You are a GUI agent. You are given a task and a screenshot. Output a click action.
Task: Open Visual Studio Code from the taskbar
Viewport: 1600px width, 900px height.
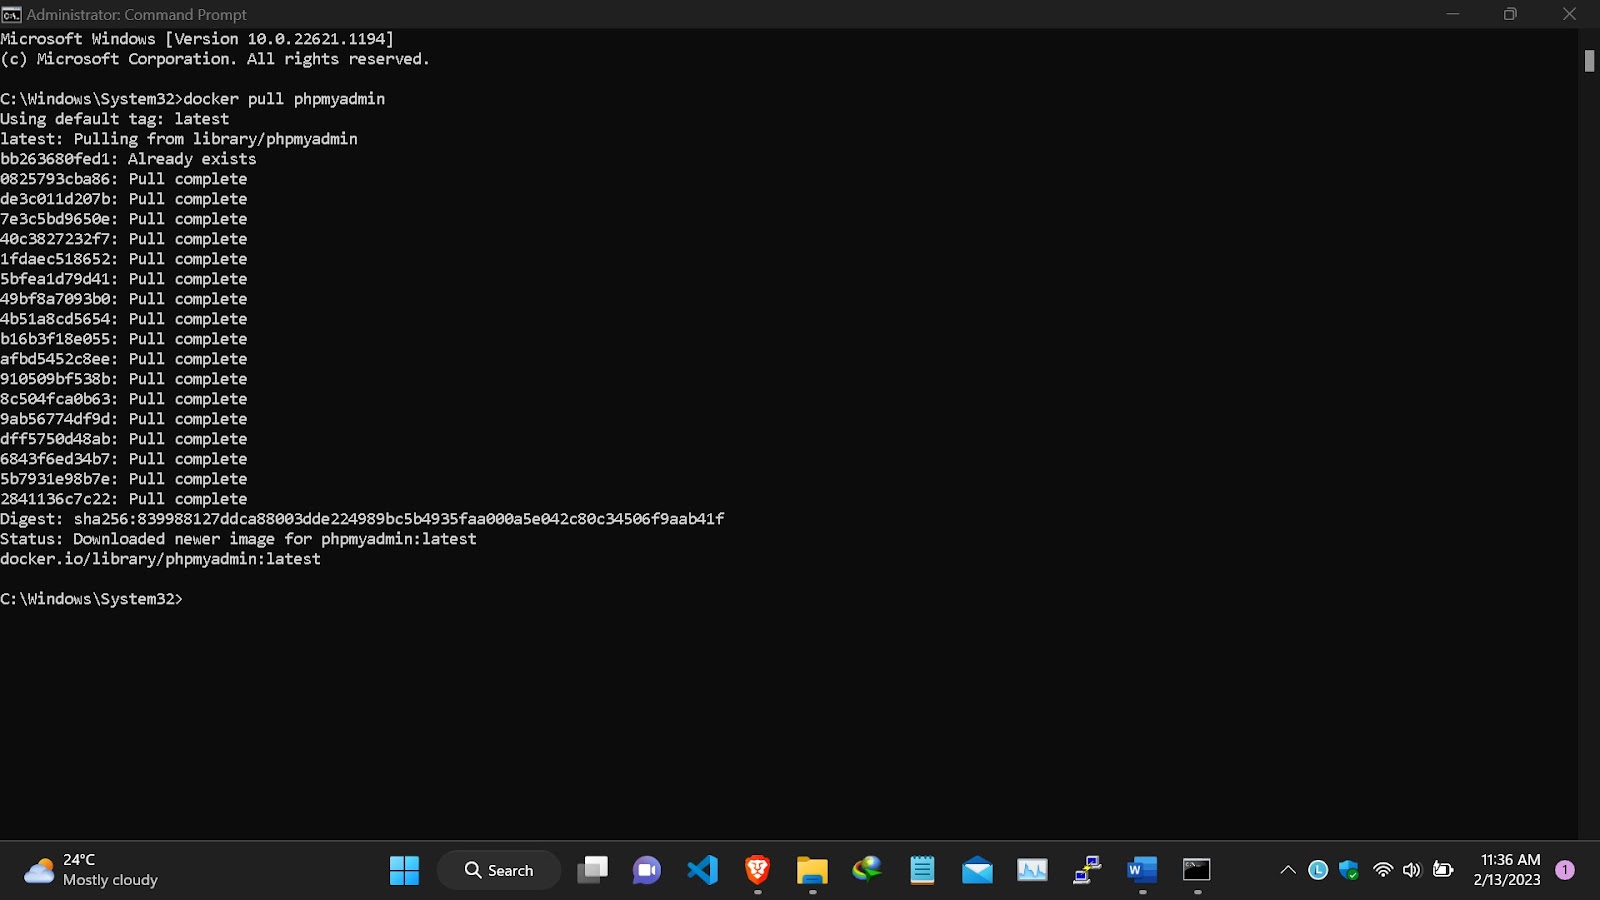(702, 870)
